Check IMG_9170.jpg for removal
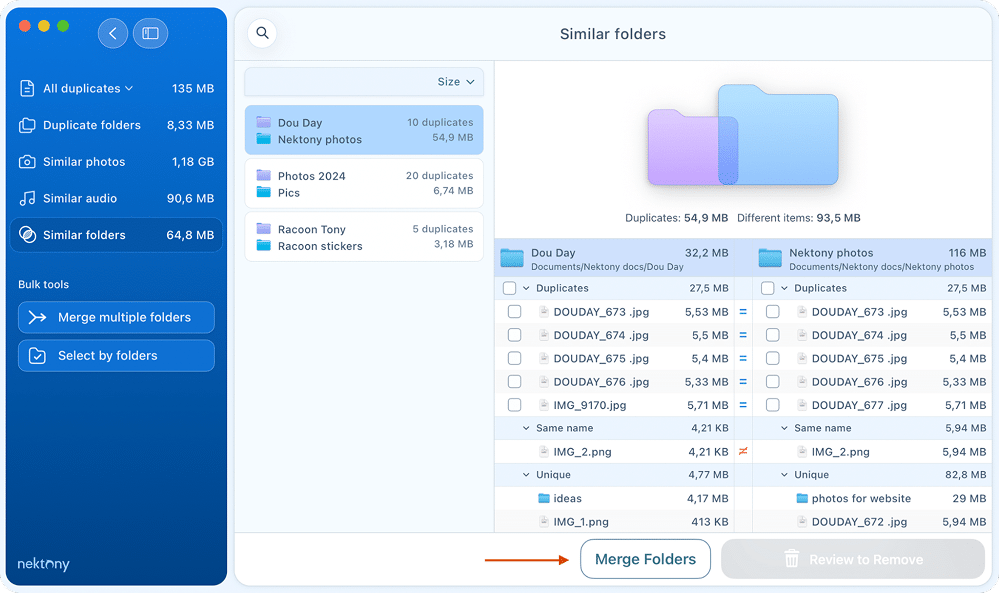This screenshot has width=999, height=593. [x=515, y=405]
